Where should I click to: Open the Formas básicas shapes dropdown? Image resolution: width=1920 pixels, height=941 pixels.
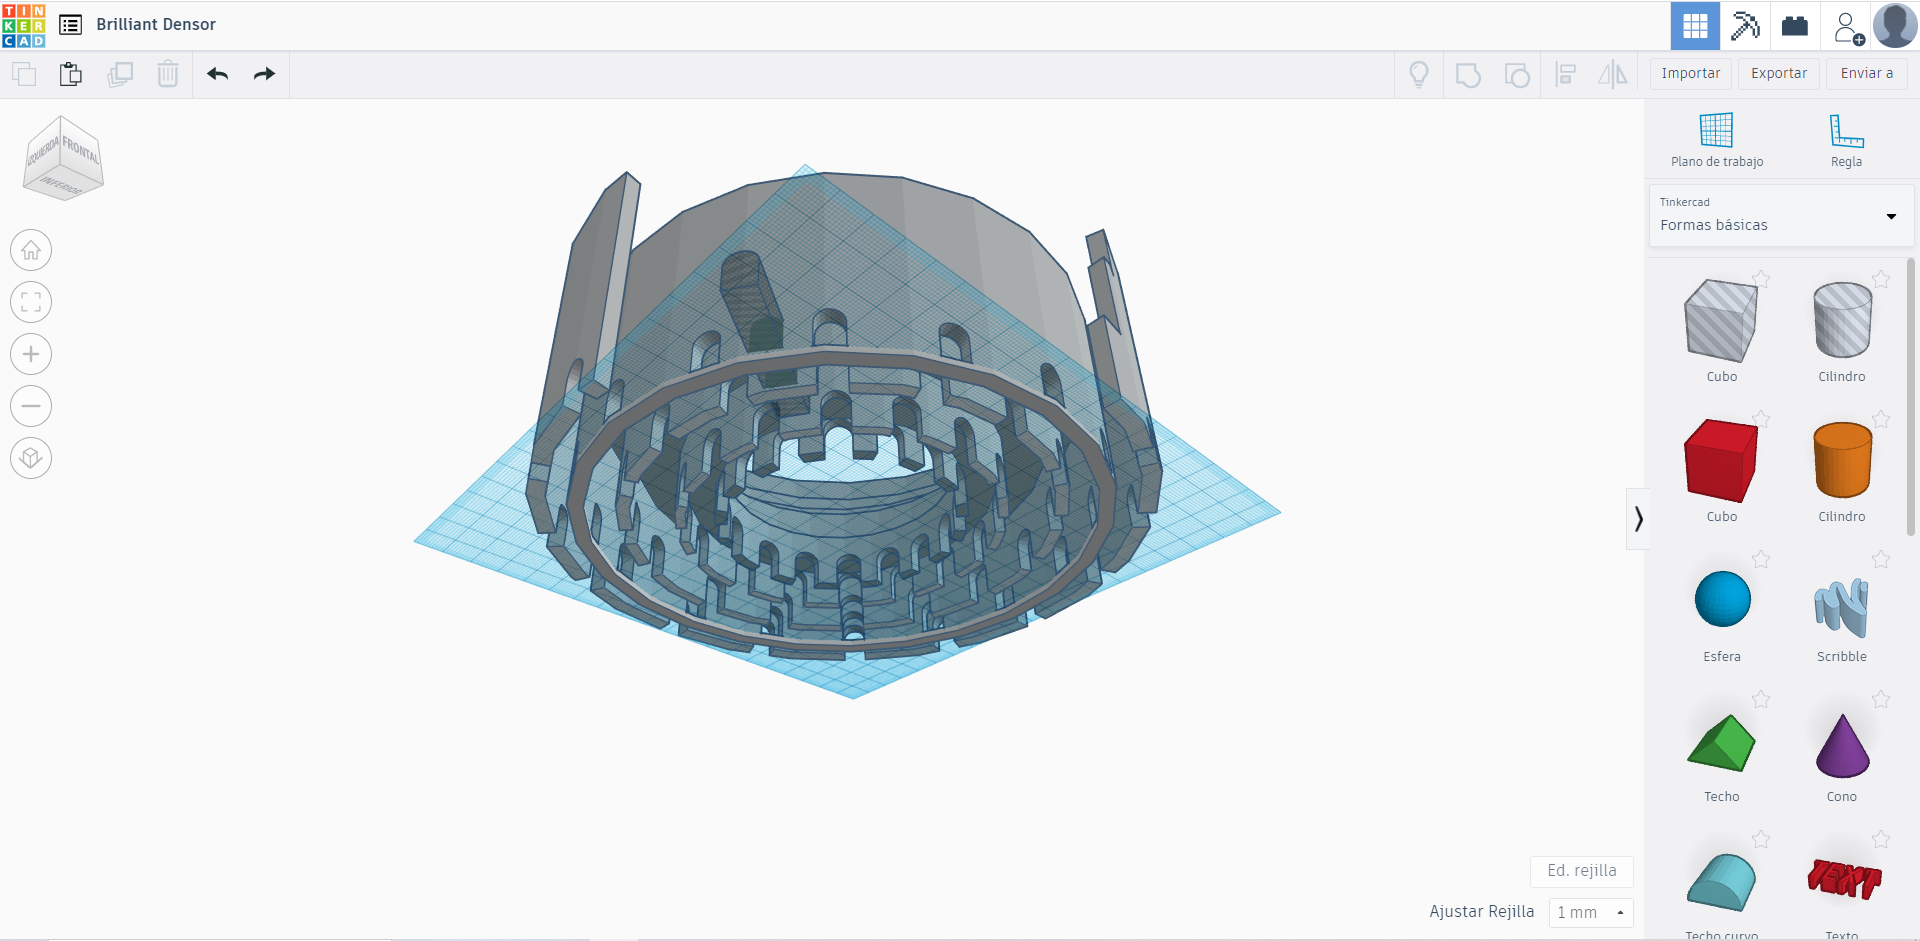click(1780, 215)
